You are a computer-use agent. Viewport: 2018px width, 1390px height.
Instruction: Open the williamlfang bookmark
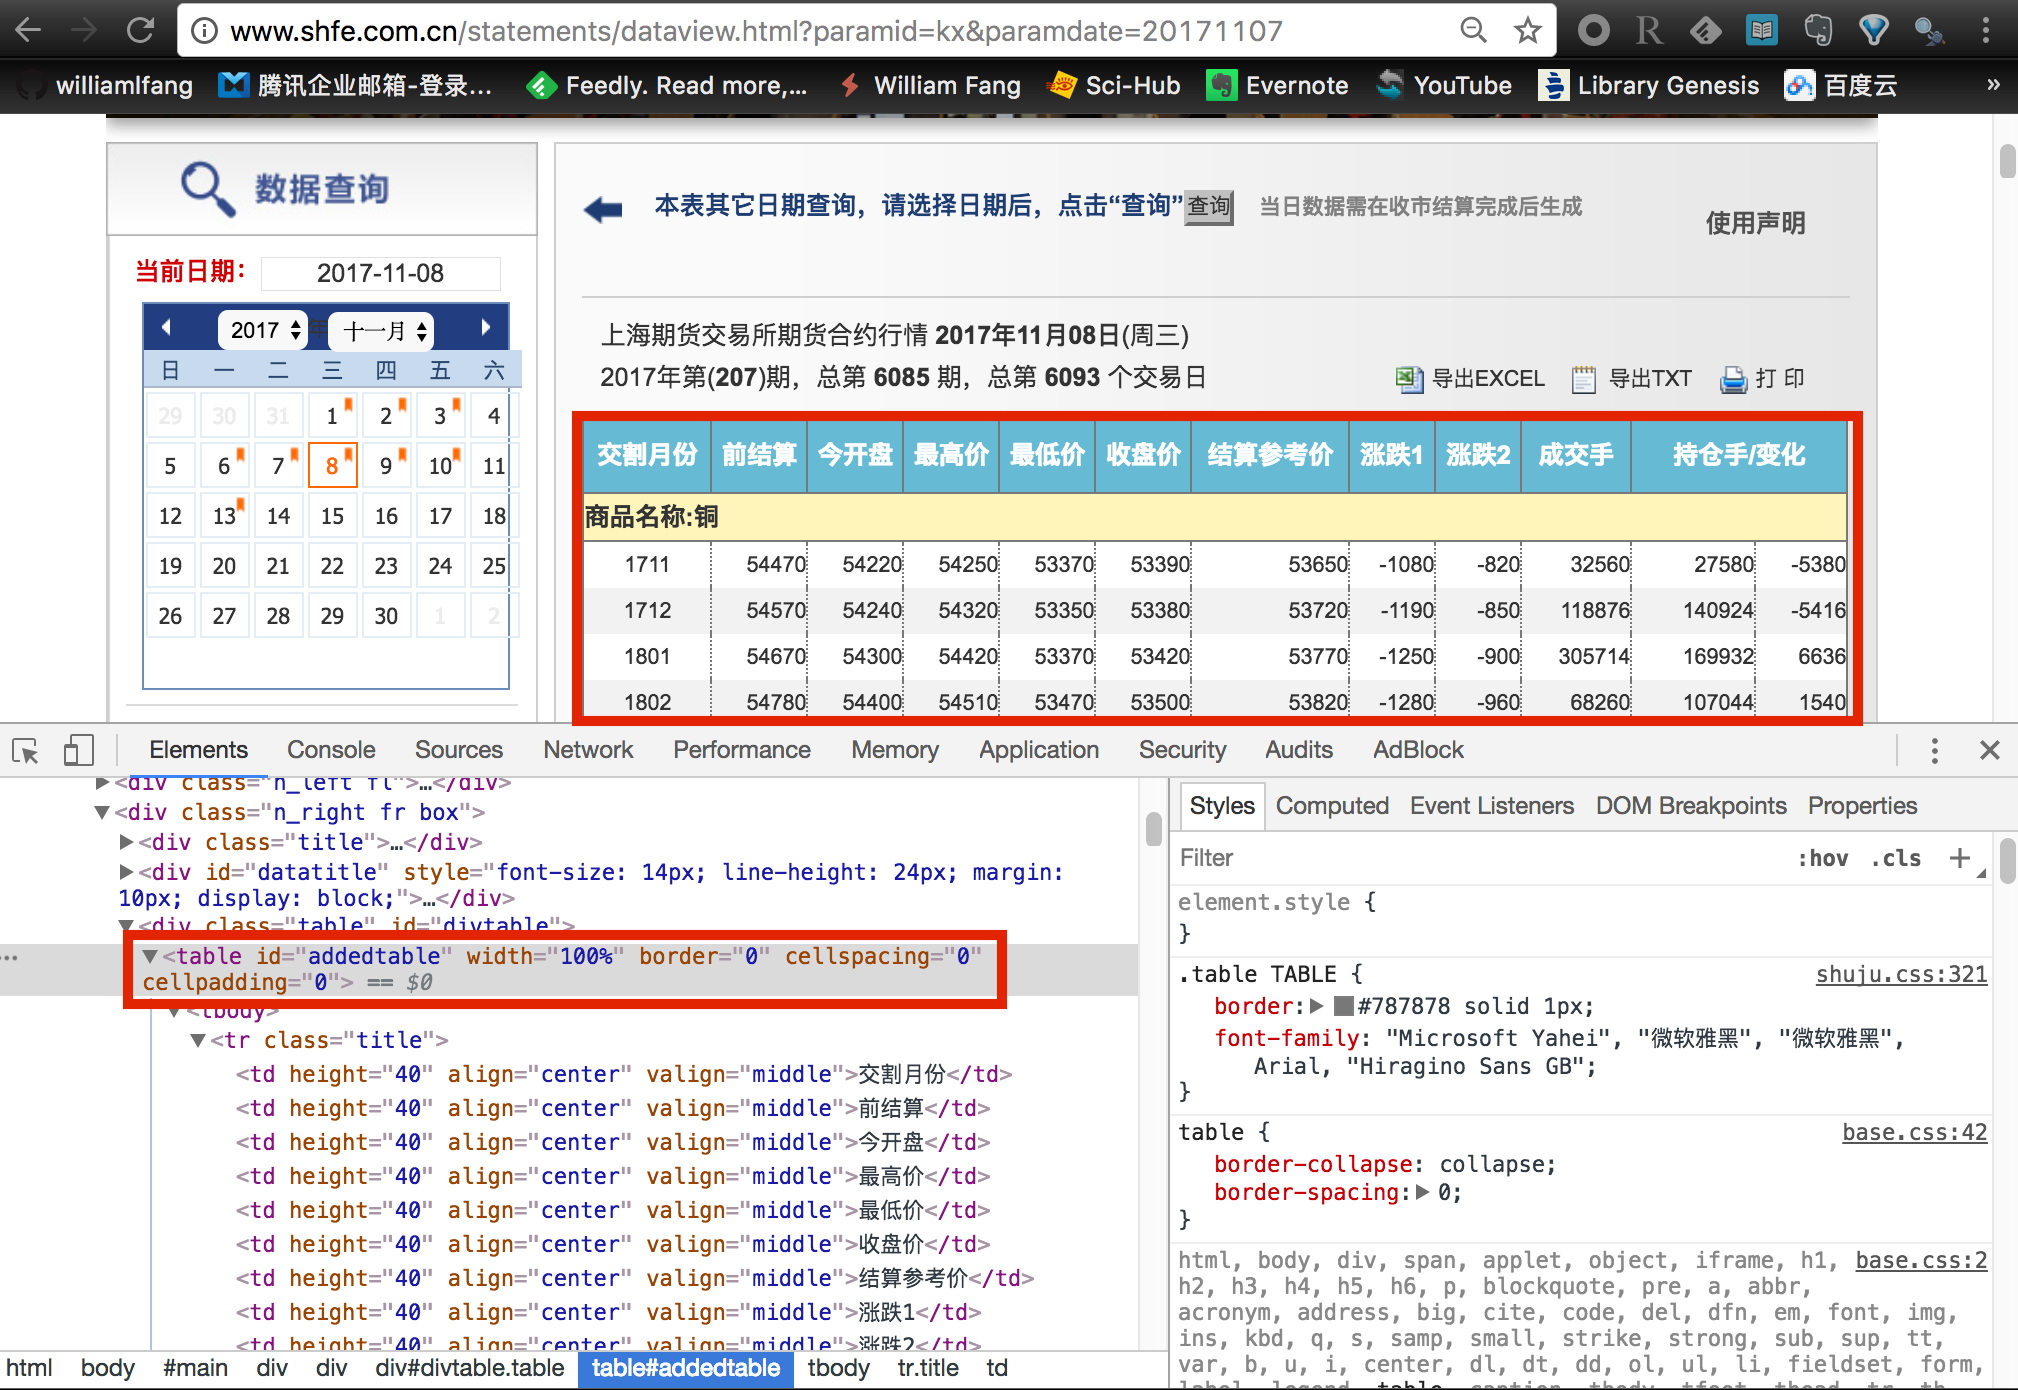106,86
